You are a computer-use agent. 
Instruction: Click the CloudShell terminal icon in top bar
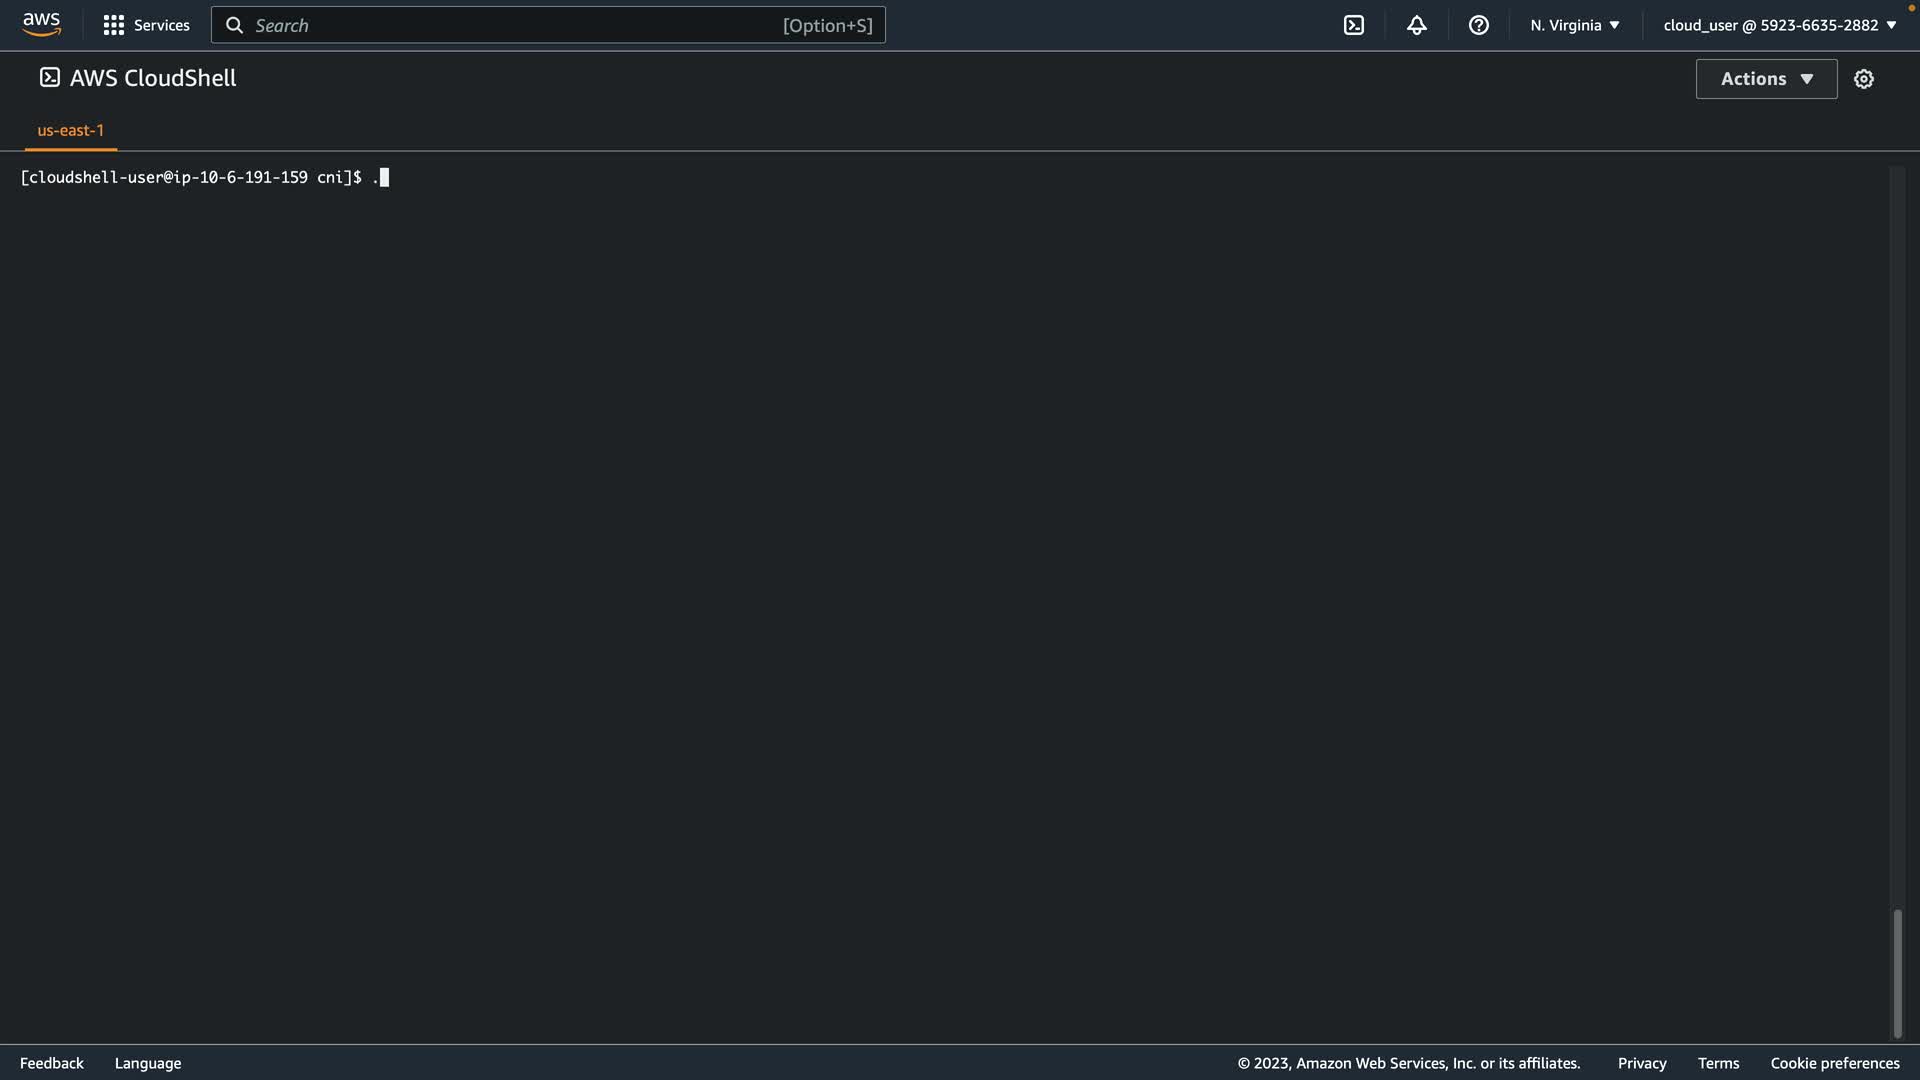point(1353,25)
